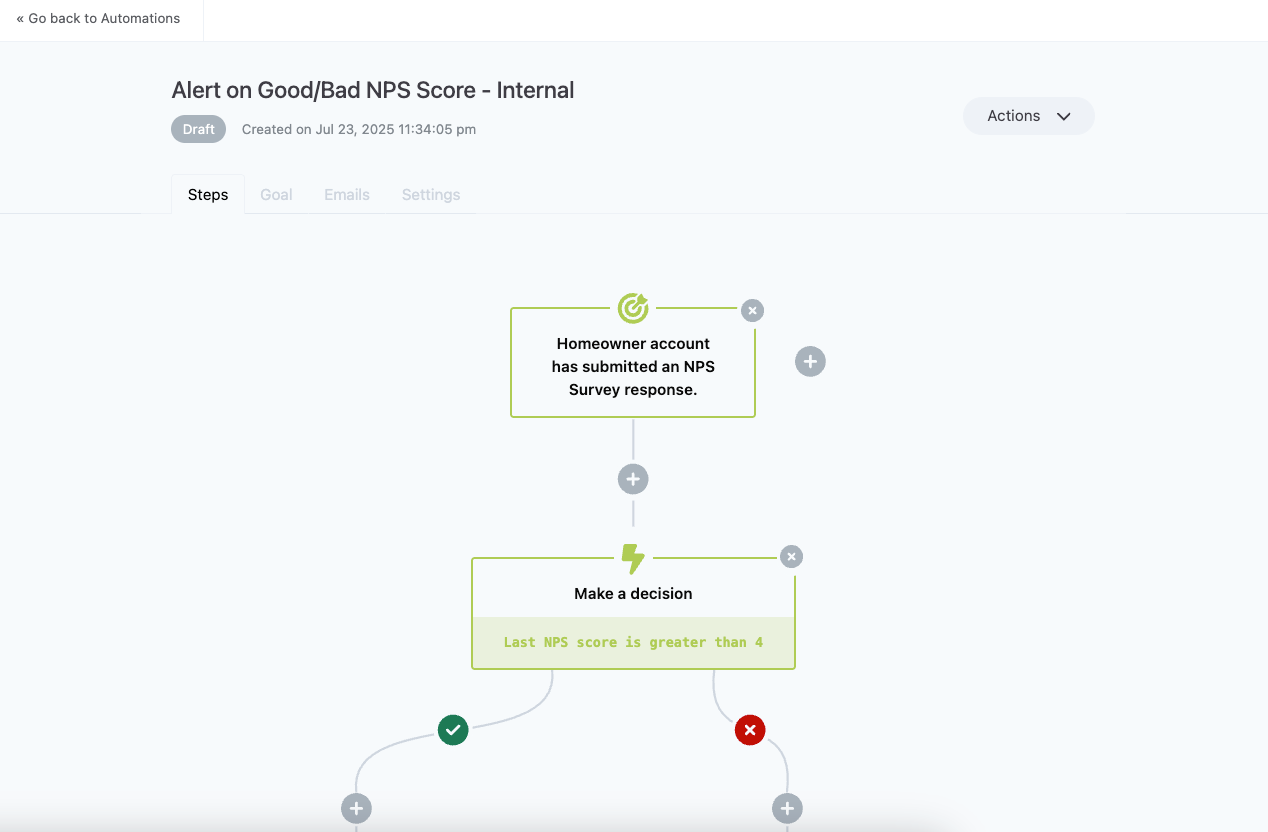Image resolution: width=1268 pixels, height=832 pixels.
Task: Click the lightning bolt decision icon
Action: pyautogui.click(x=633, y=558)
